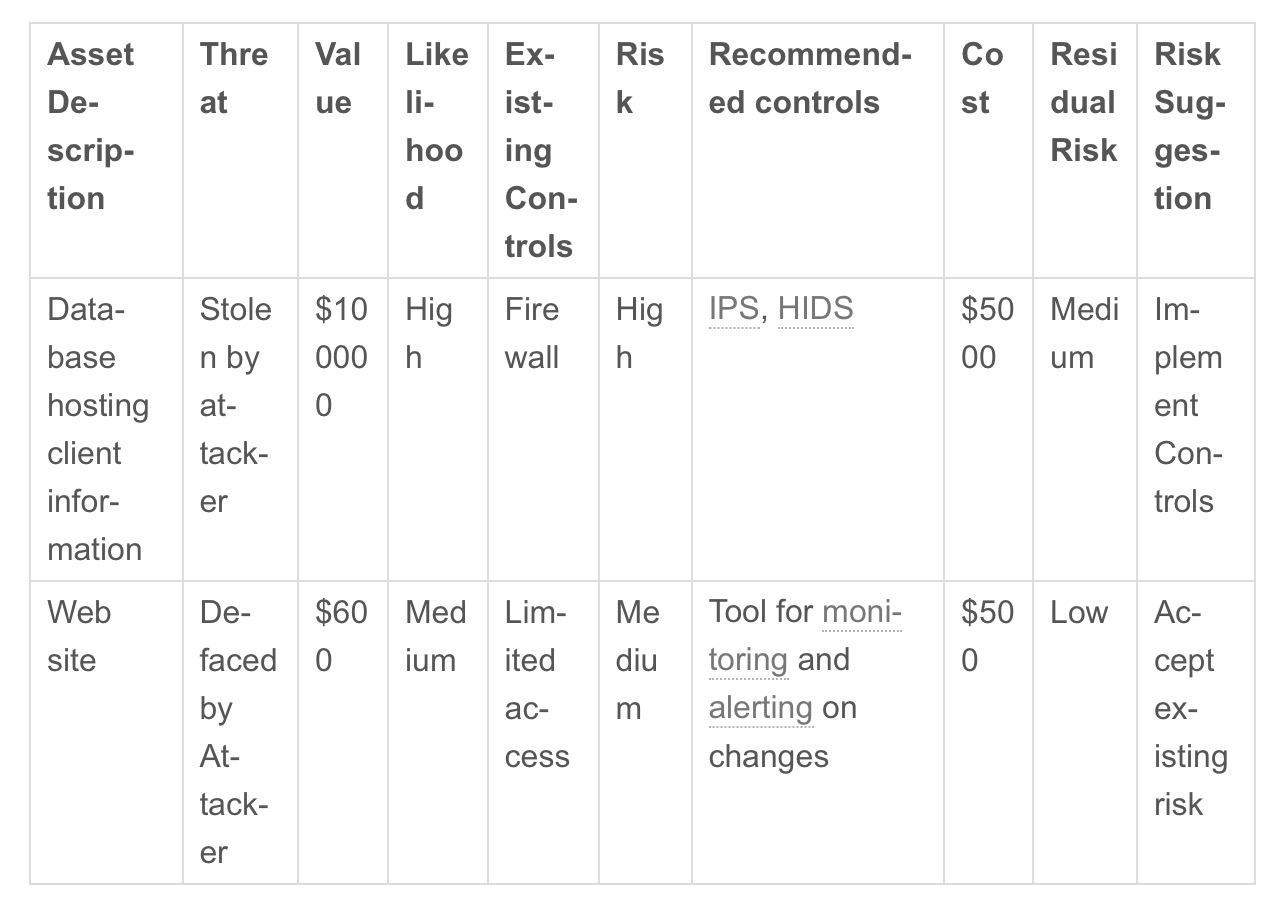Viewport: 1282px width, 911px height.
Task: Click the Web site asset cell
Action: click(79, 636)
